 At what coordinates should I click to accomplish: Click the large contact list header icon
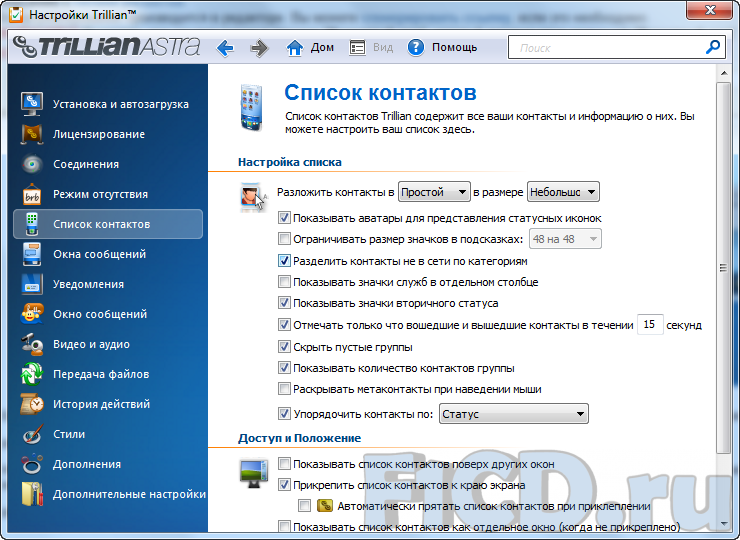coord(251,108)
